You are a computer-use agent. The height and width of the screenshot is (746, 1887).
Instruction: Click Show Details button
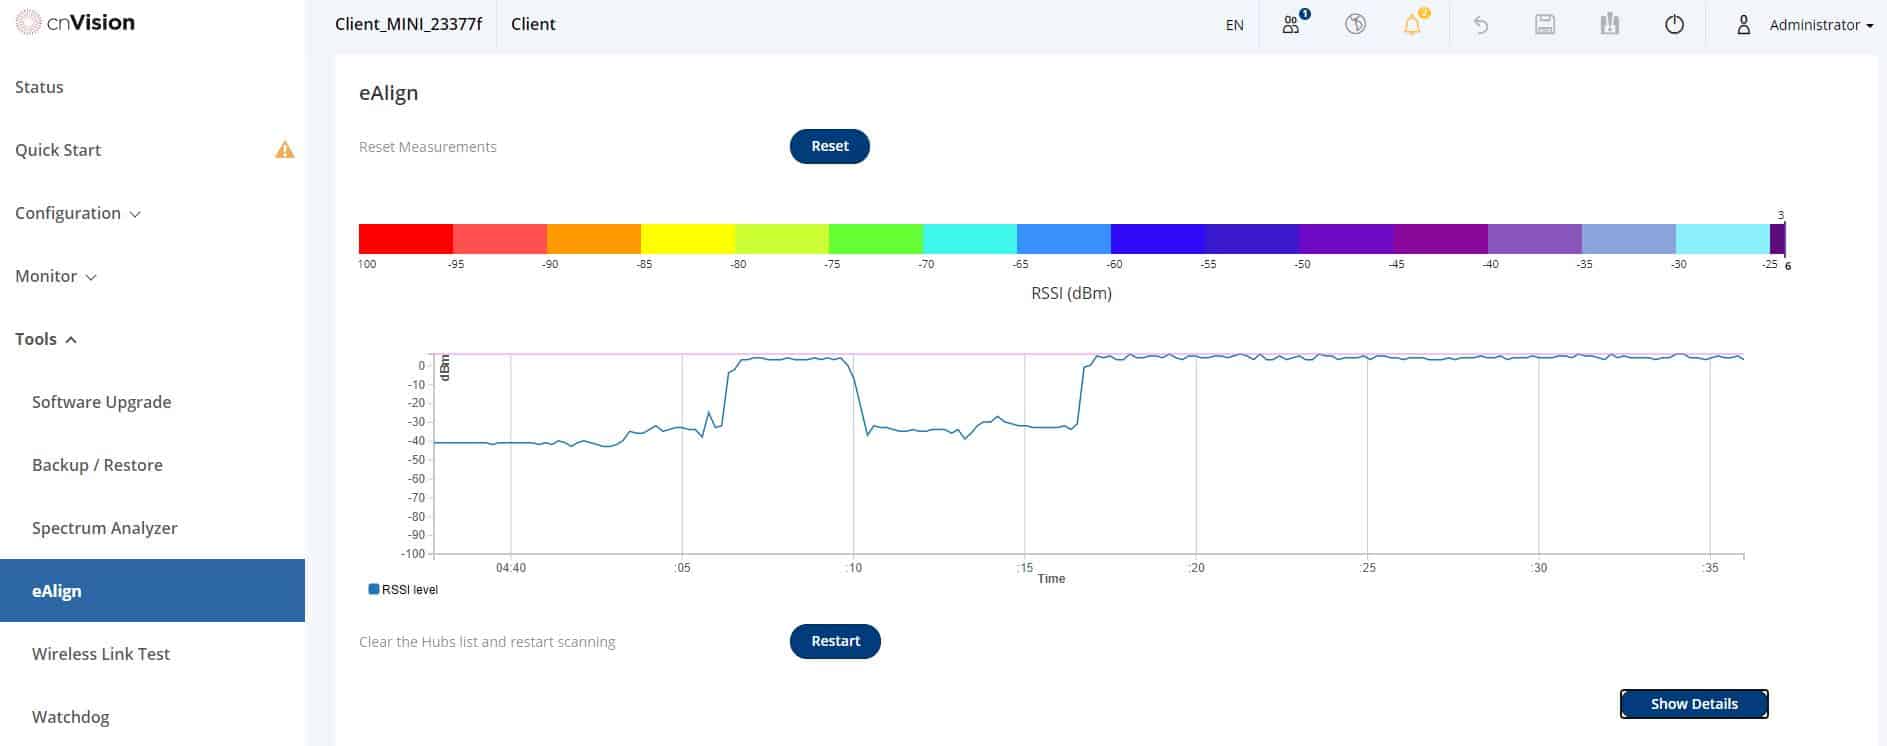coord(1693,704)
